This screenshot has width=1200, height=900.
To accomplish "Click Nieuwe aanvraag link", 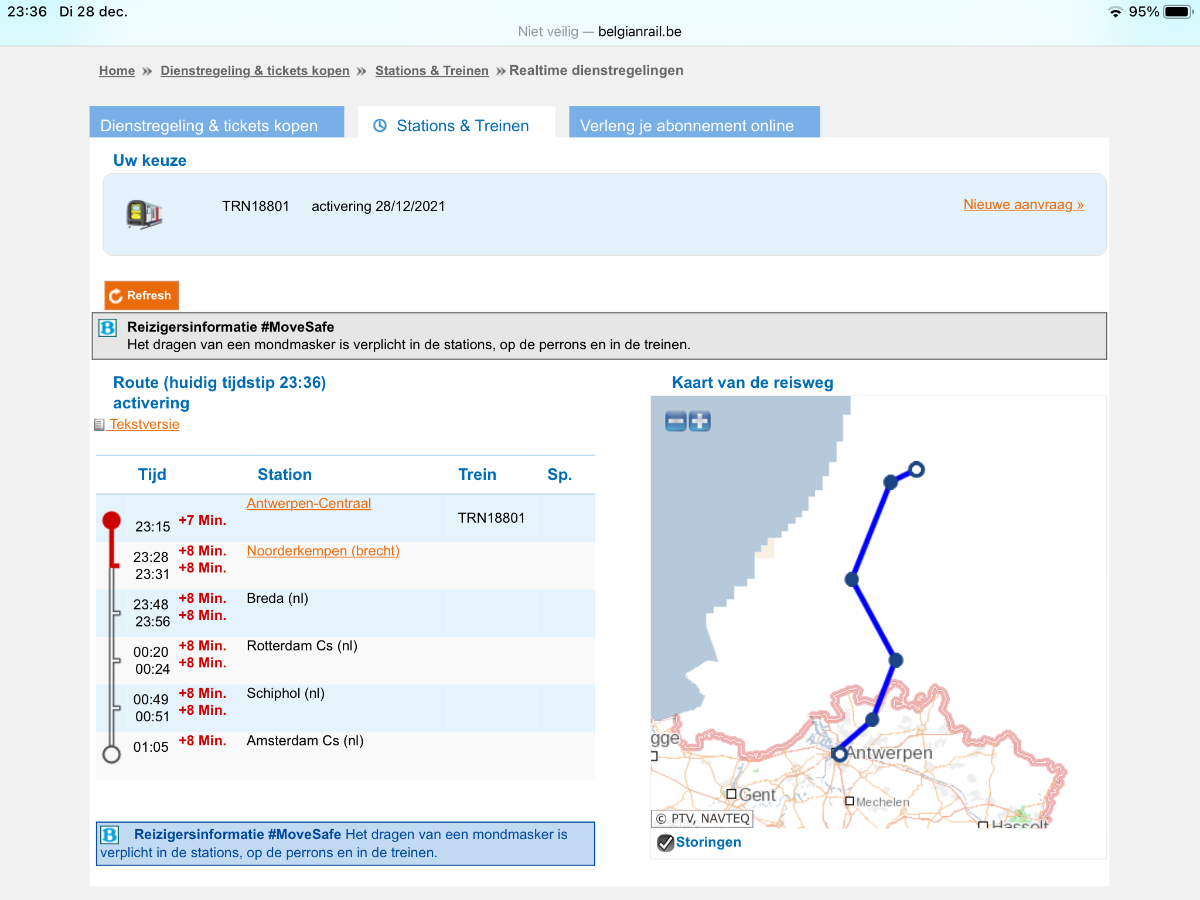I will pyautogui.click(x=1023, y=205).
